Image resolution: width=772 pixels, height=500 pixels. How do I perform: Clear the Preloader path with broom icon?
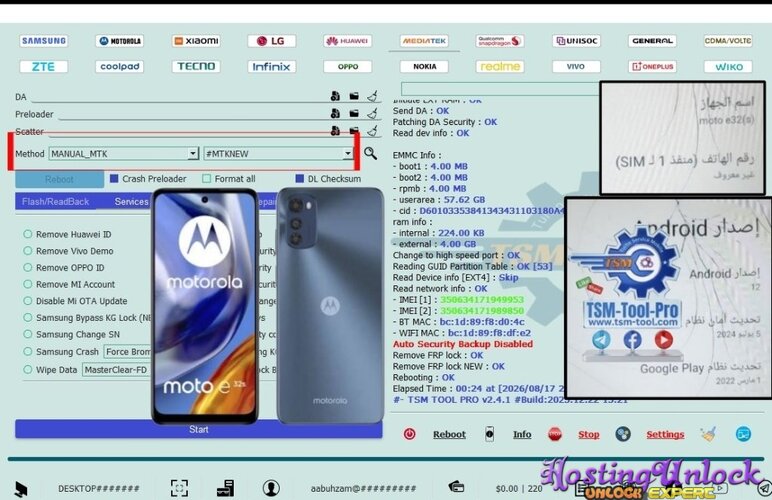(373, 114)
